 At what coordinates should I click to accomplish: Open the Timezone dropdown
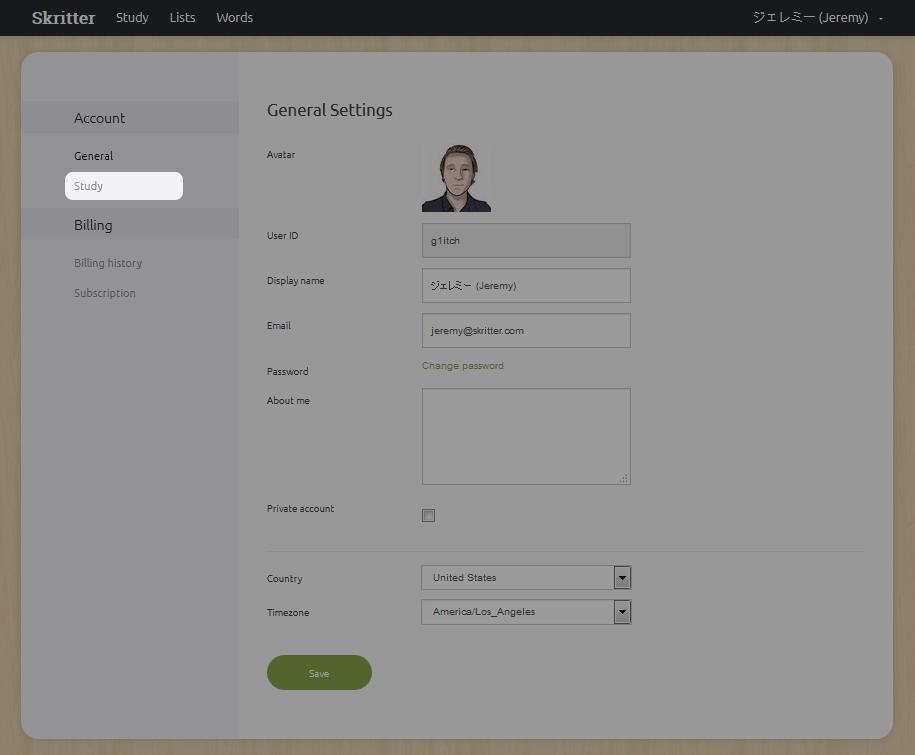[526, 612]
